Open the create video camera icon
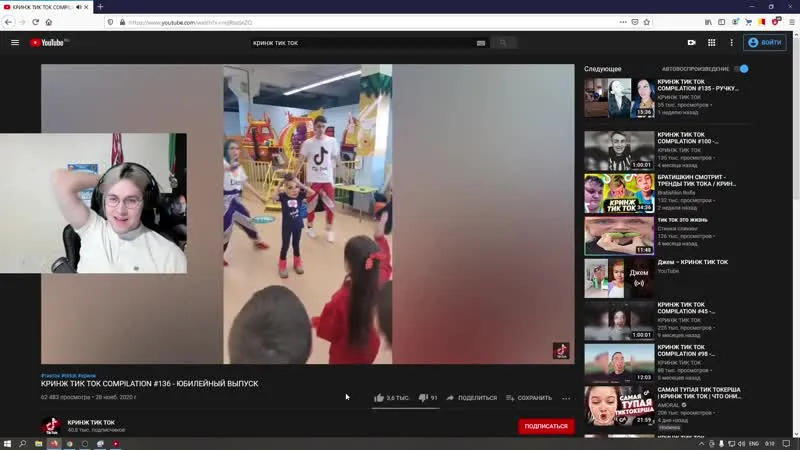The height and width of the screenshot is (450, 800). coord(691,43)
